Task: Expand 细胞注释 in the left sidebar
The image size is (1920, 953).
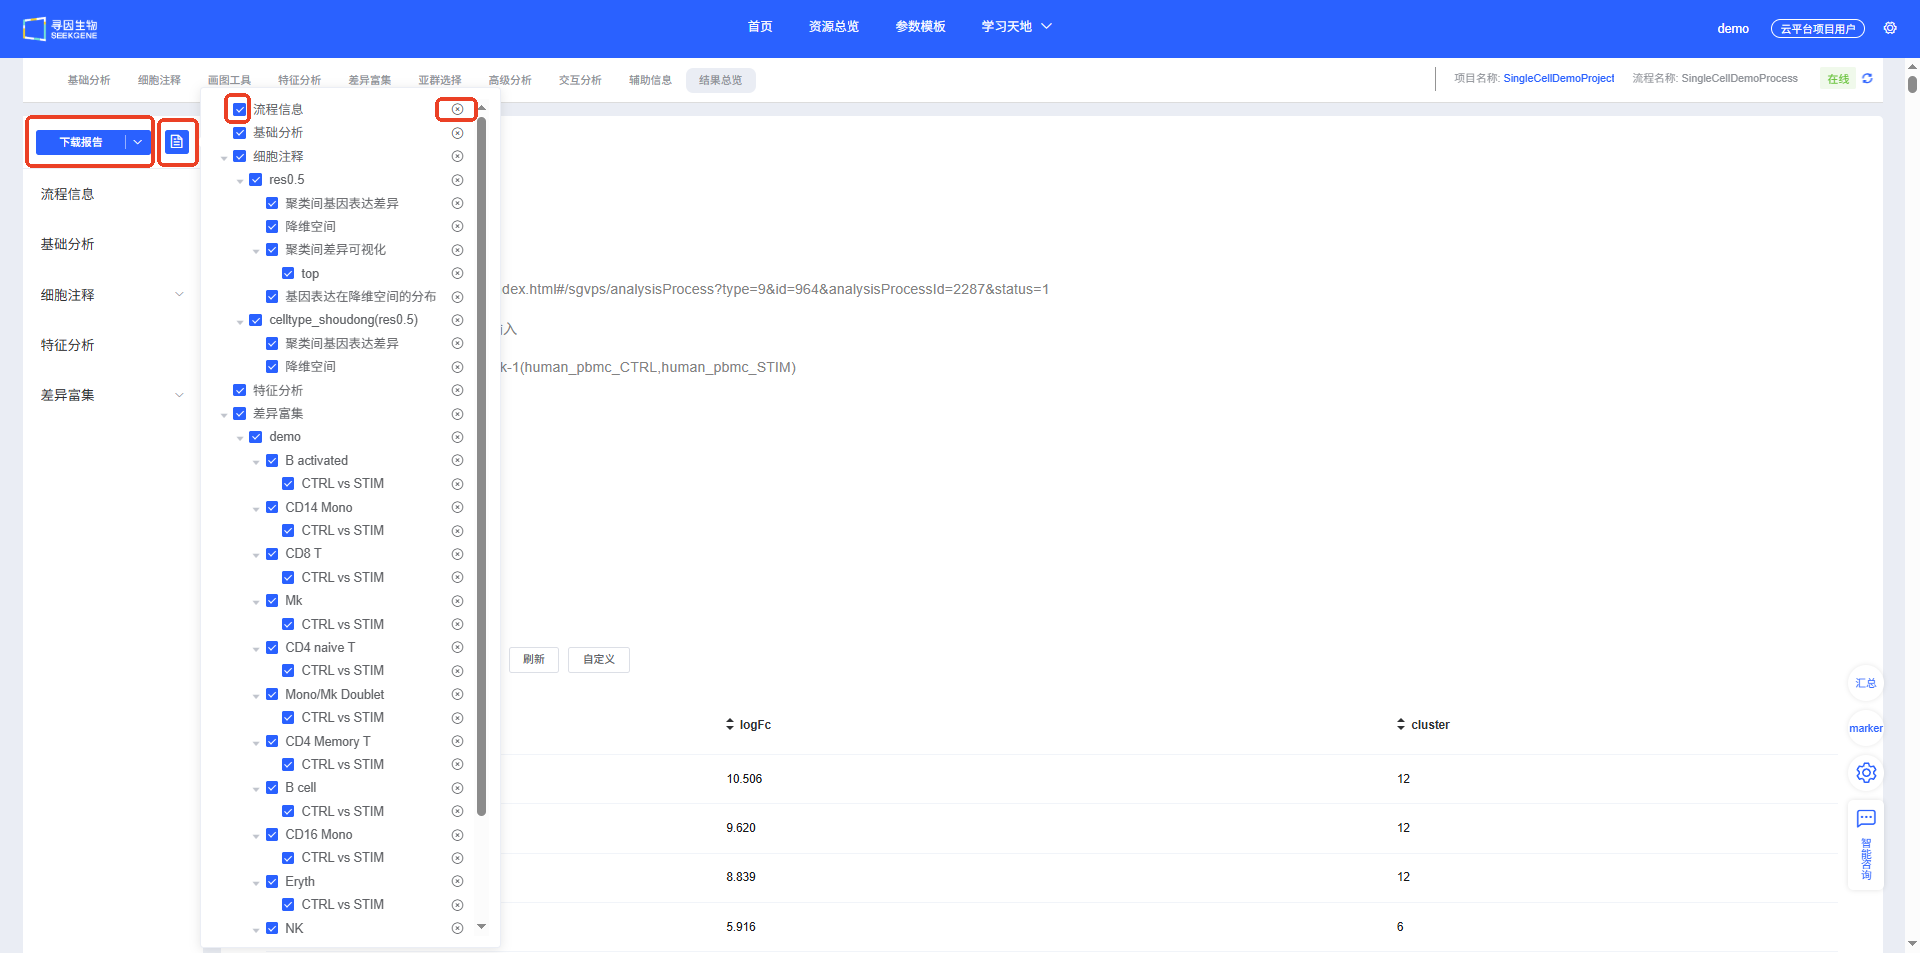Action: tap(179, 295)
